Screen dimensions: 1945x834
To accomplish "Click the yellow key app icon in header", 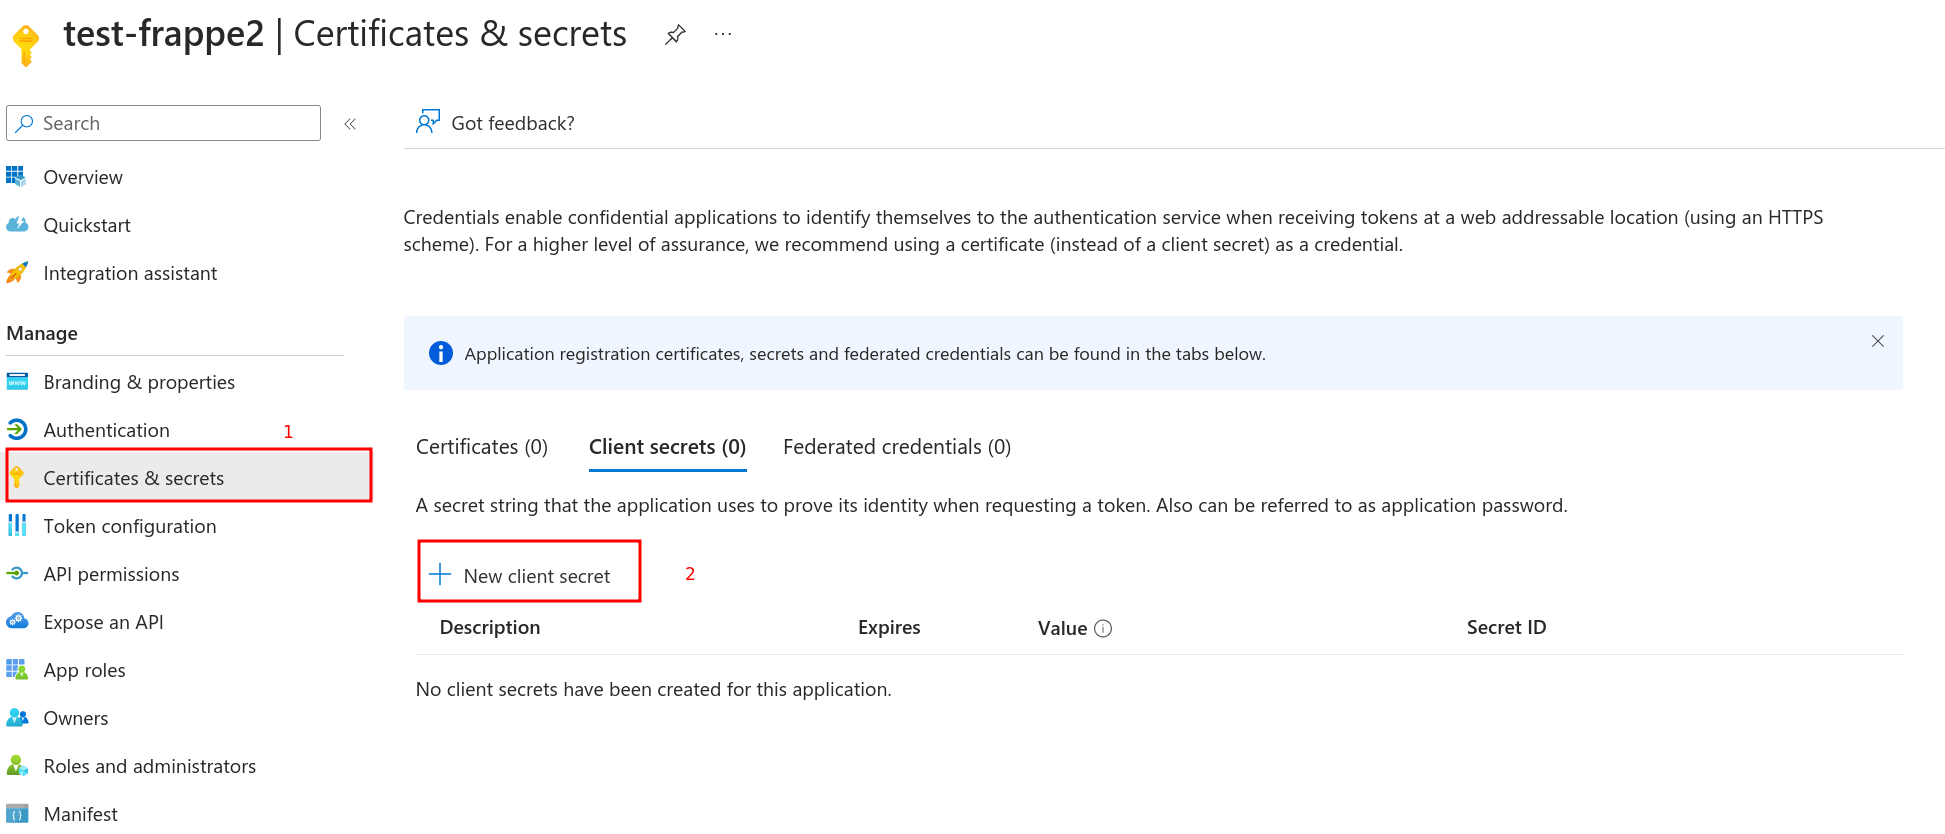I will (x=26, y=45).
